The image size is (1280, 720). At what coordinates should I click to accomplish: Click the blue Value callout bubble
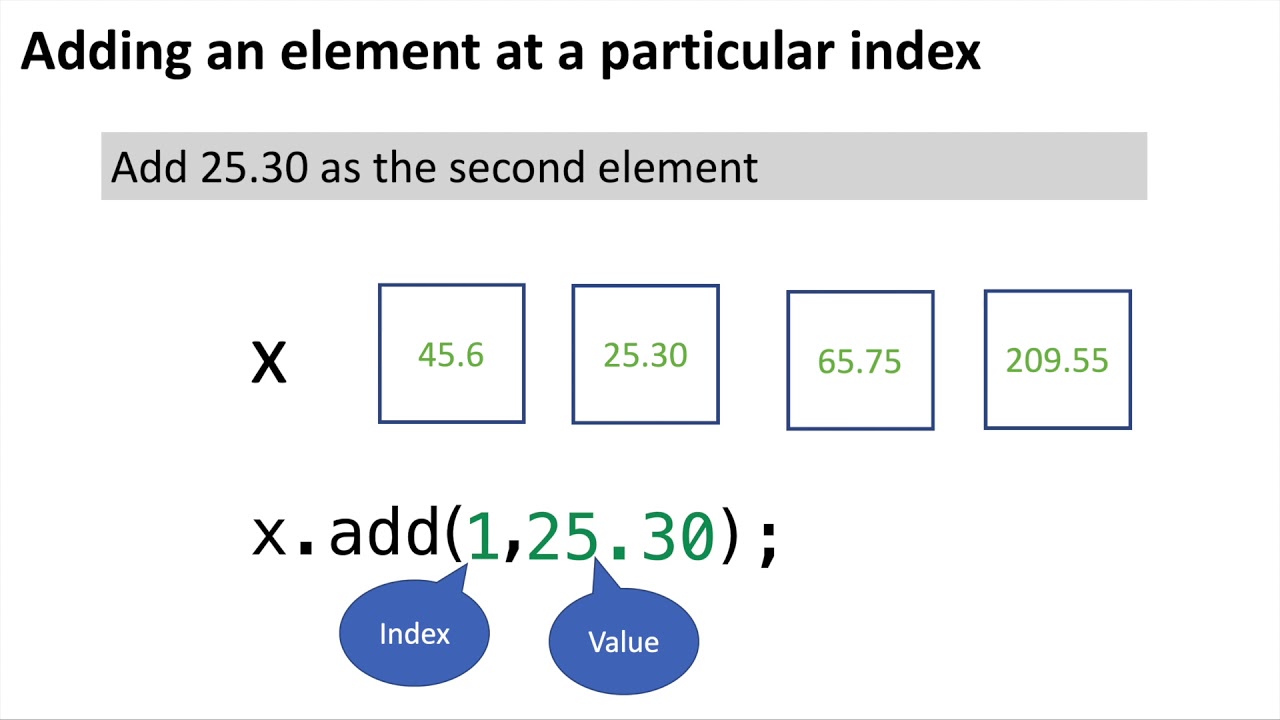click(623, 641)
